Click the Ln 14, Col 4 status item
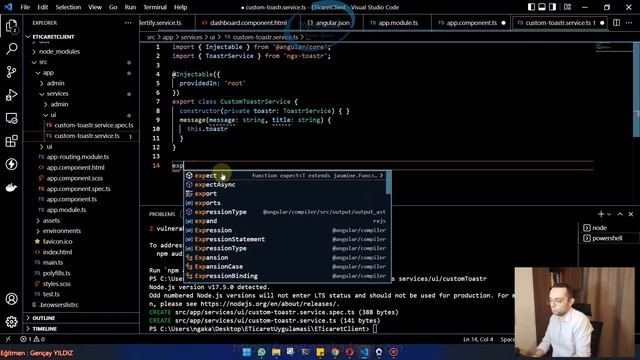Screen dimensions: 640x360 click(x=478, y=339)
